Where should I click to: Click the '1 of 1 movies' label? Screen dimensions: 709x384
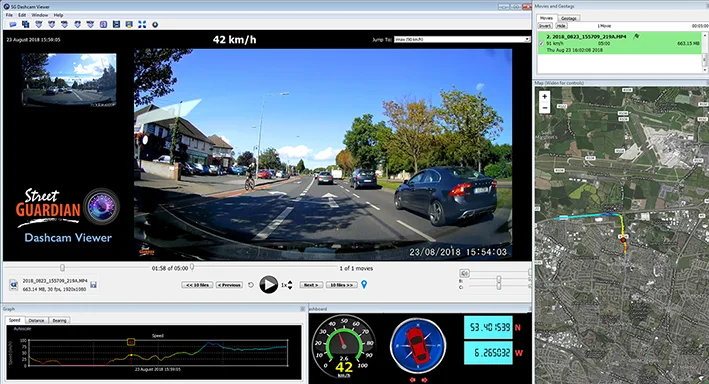coord(356,268)
